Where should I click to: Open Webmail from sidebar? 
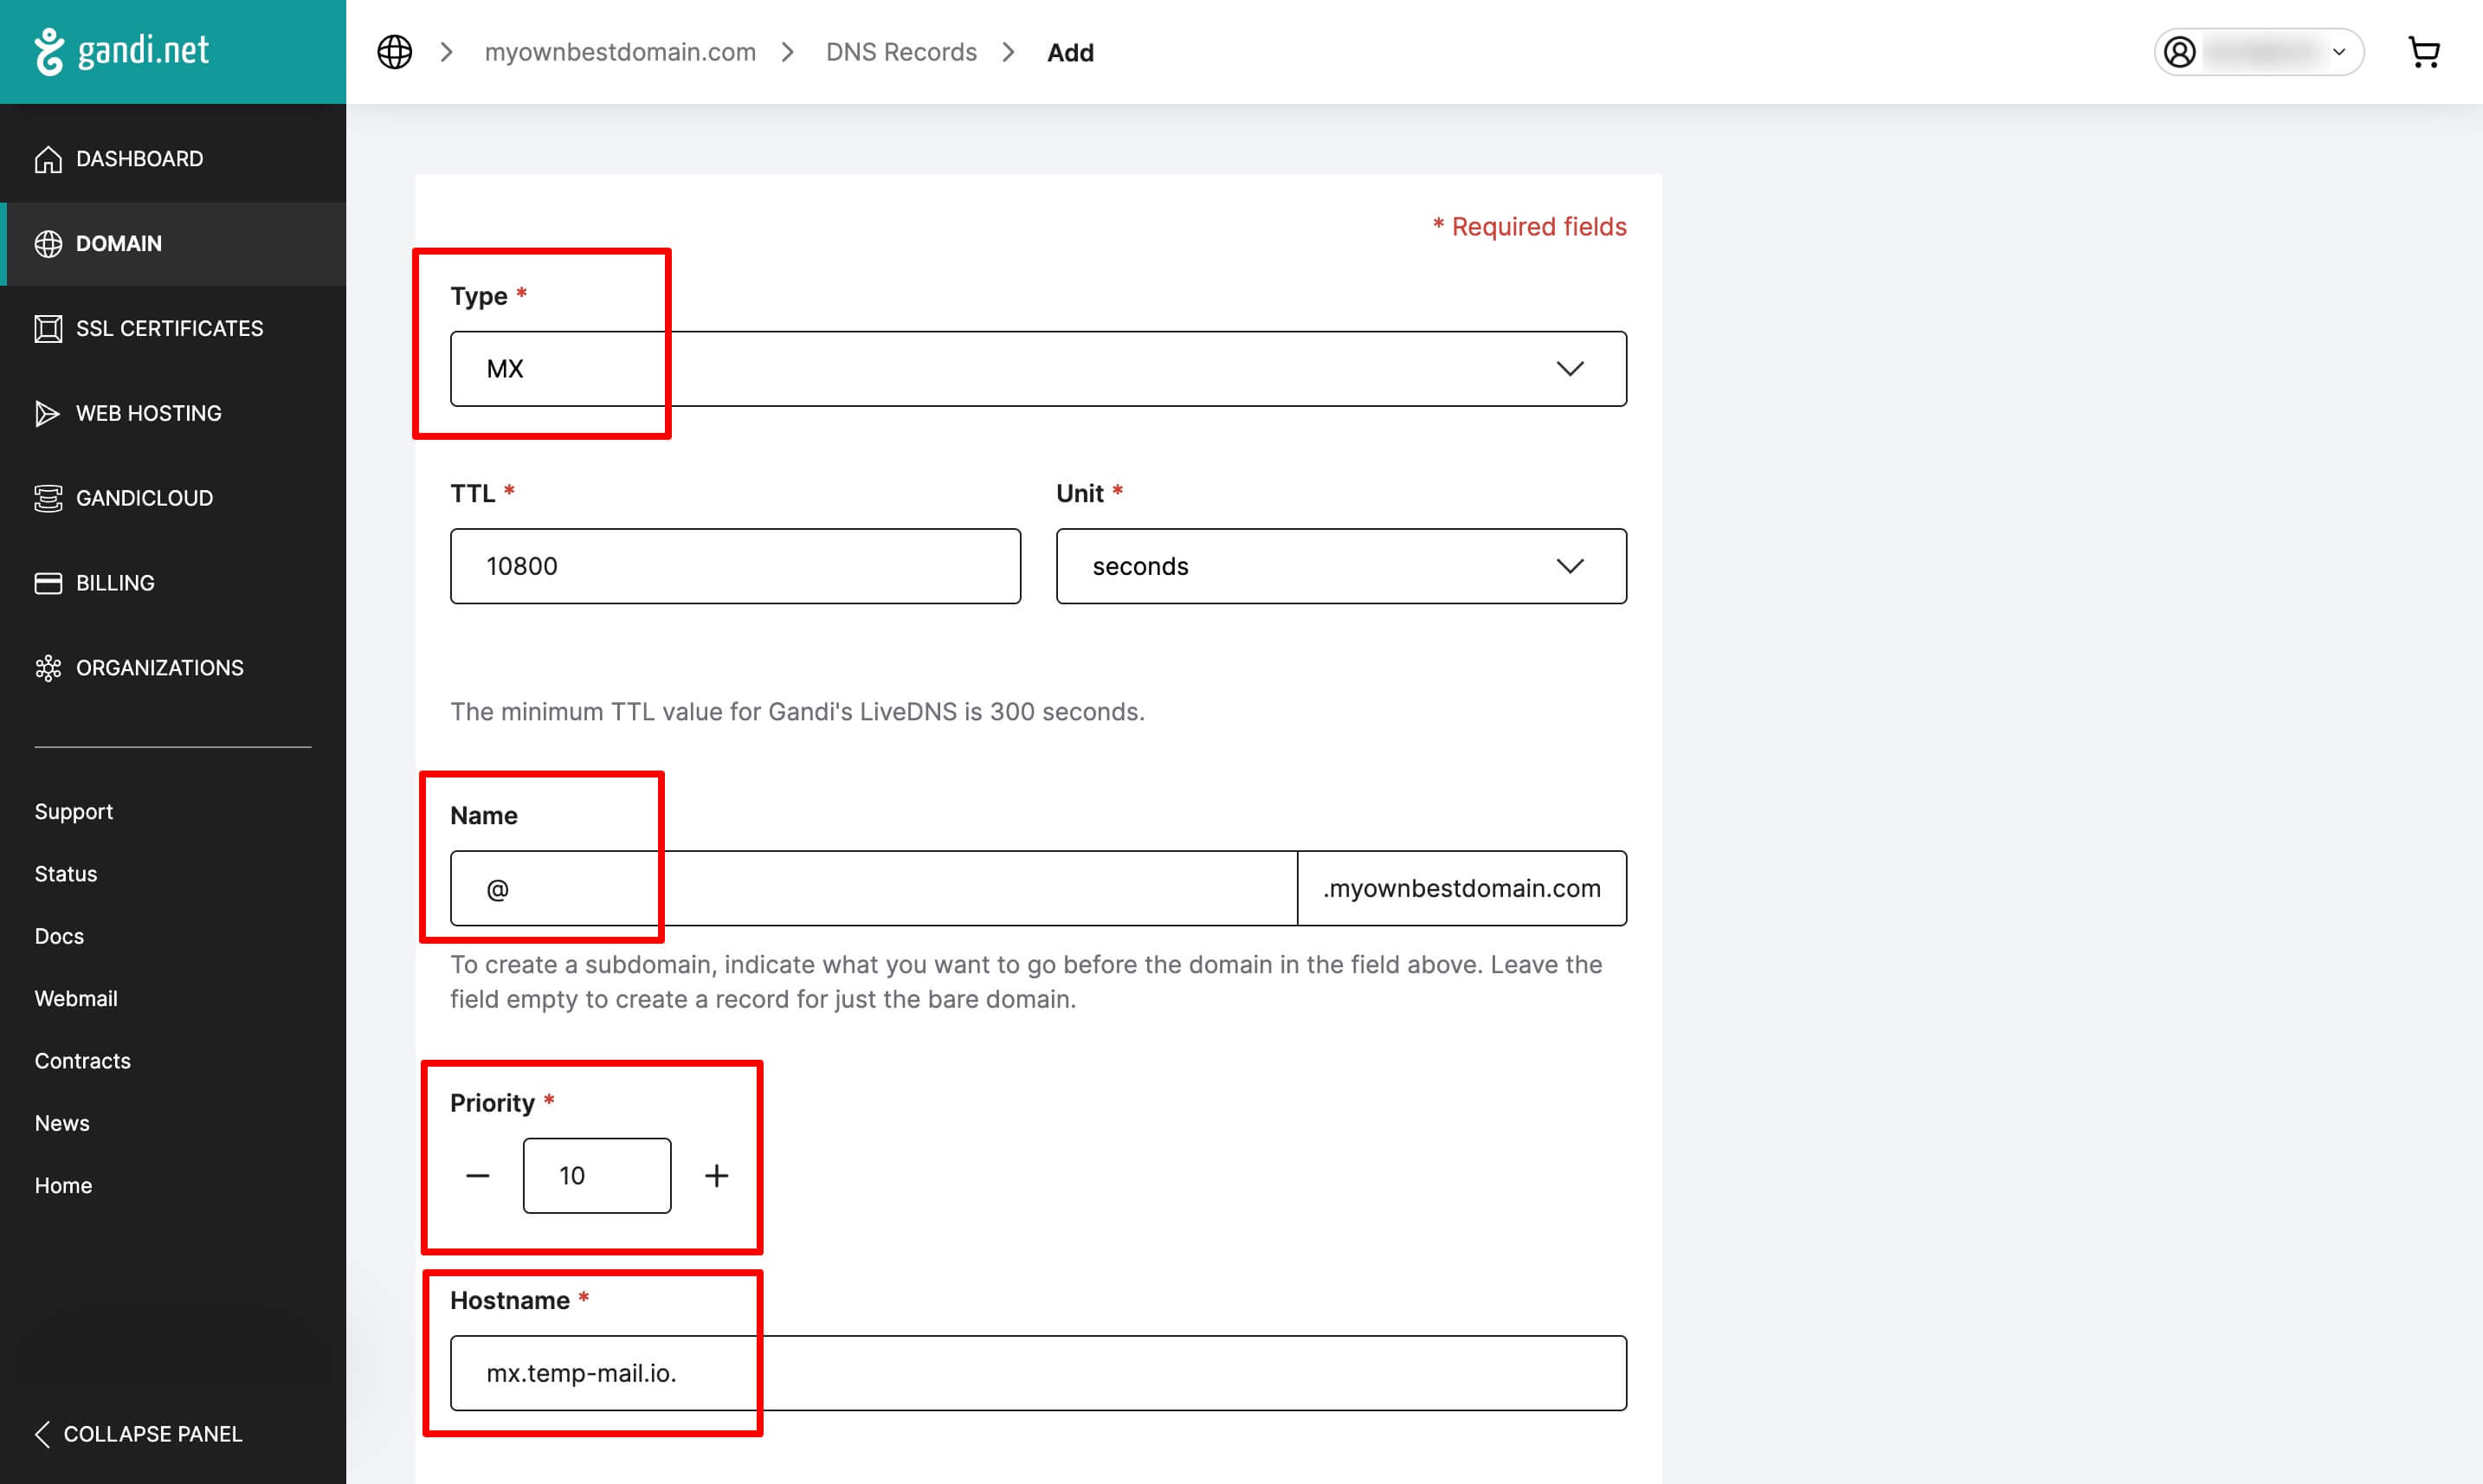[x=76, y=998]
